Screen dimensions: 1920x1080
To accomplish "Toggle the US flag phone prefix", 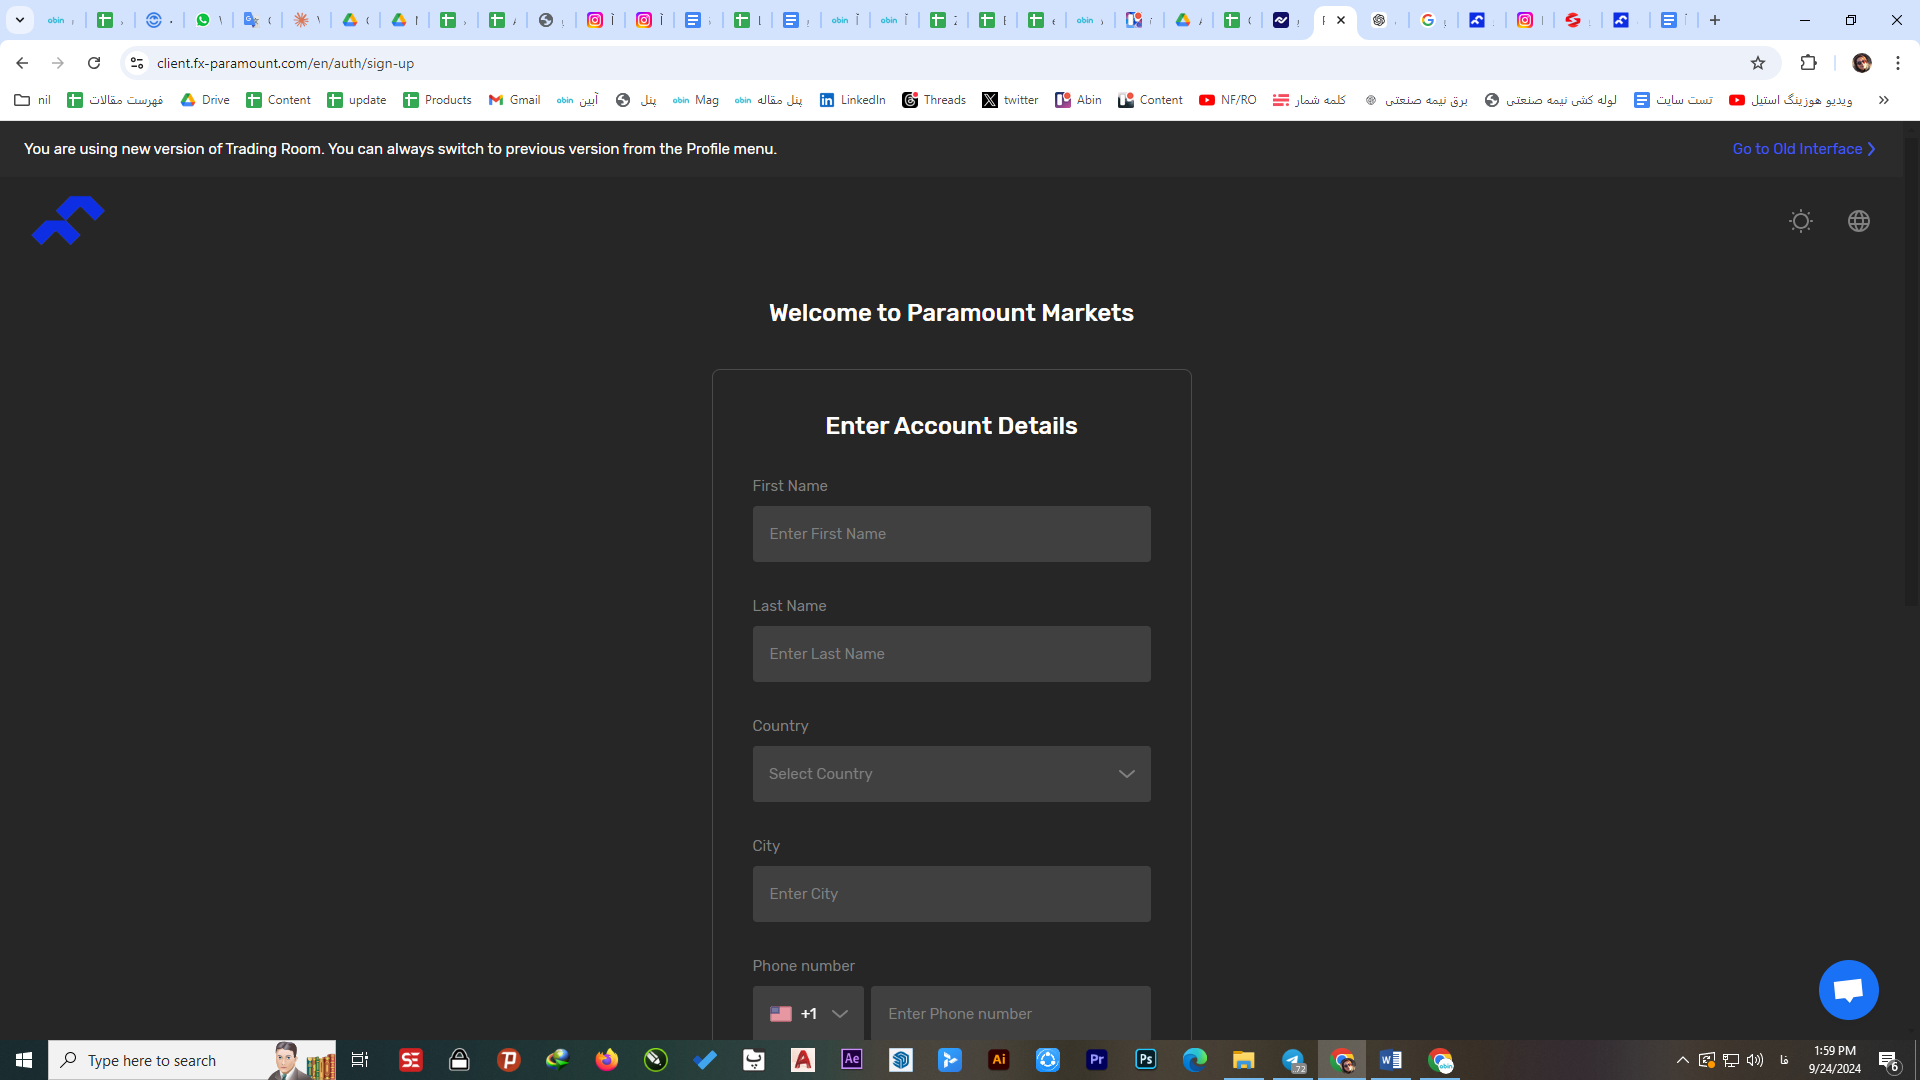I will [x=806, y=1013].
